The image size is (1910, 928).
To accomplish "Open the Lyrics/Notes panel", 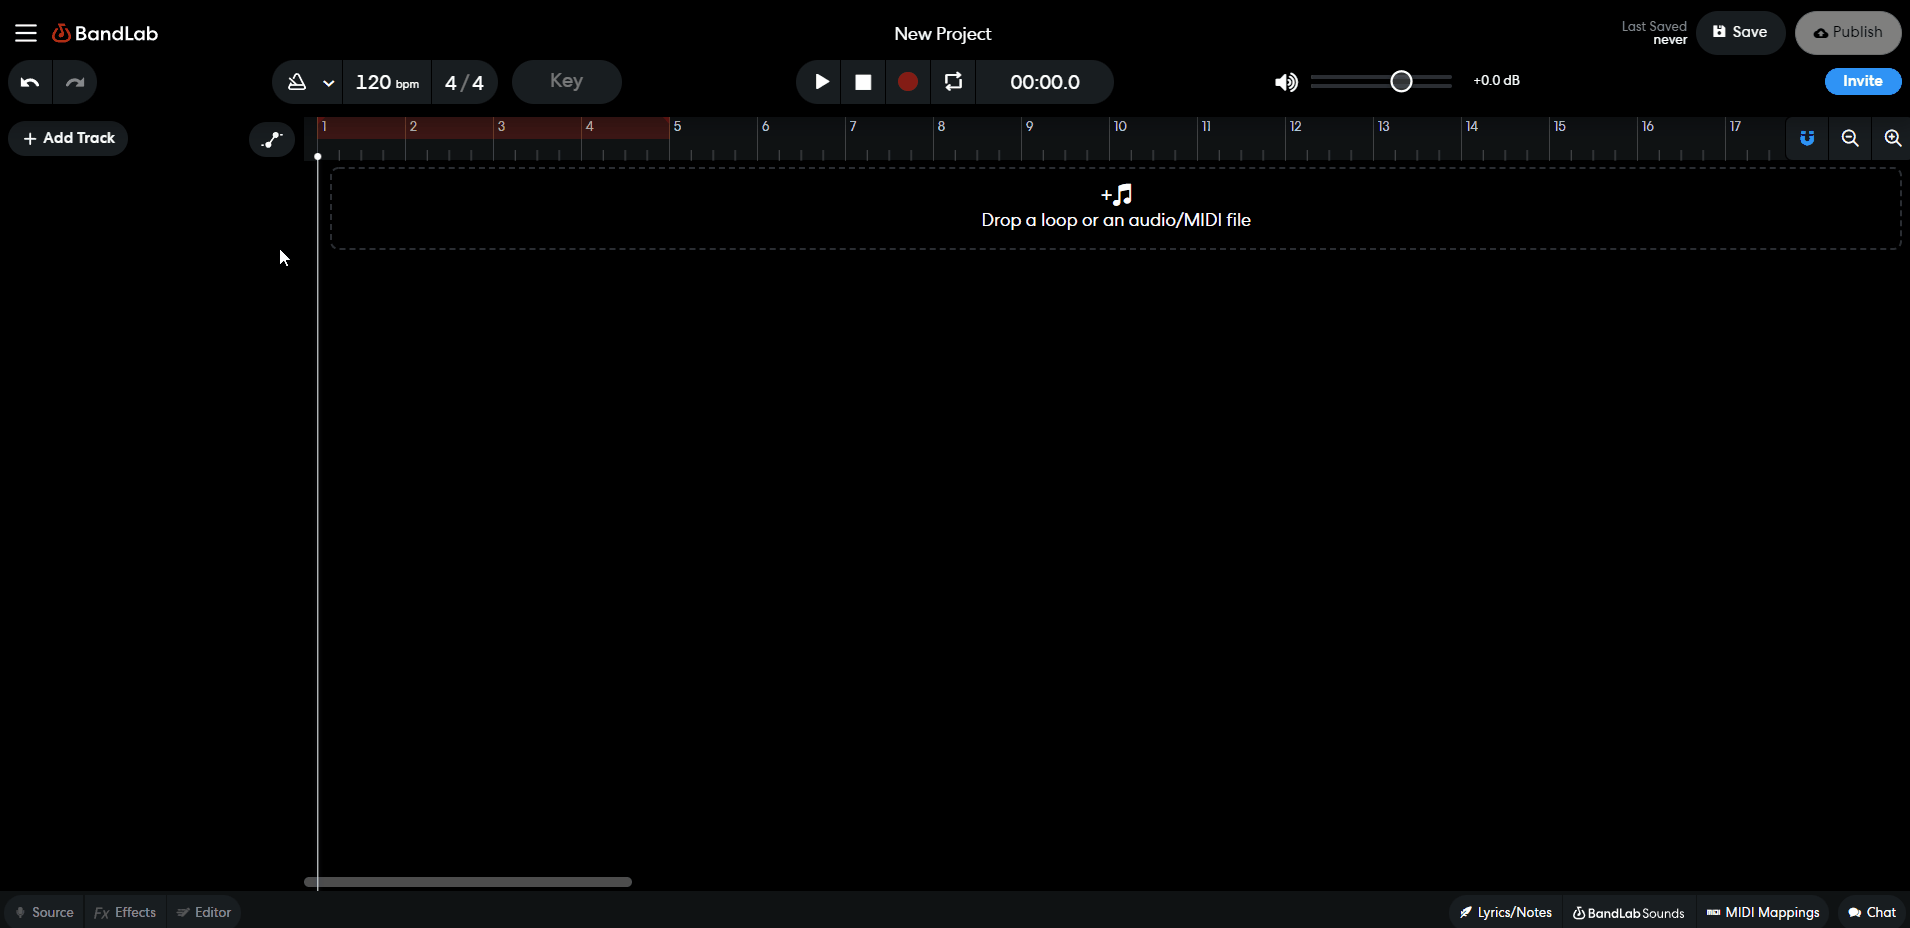I will coord(1504,911).
